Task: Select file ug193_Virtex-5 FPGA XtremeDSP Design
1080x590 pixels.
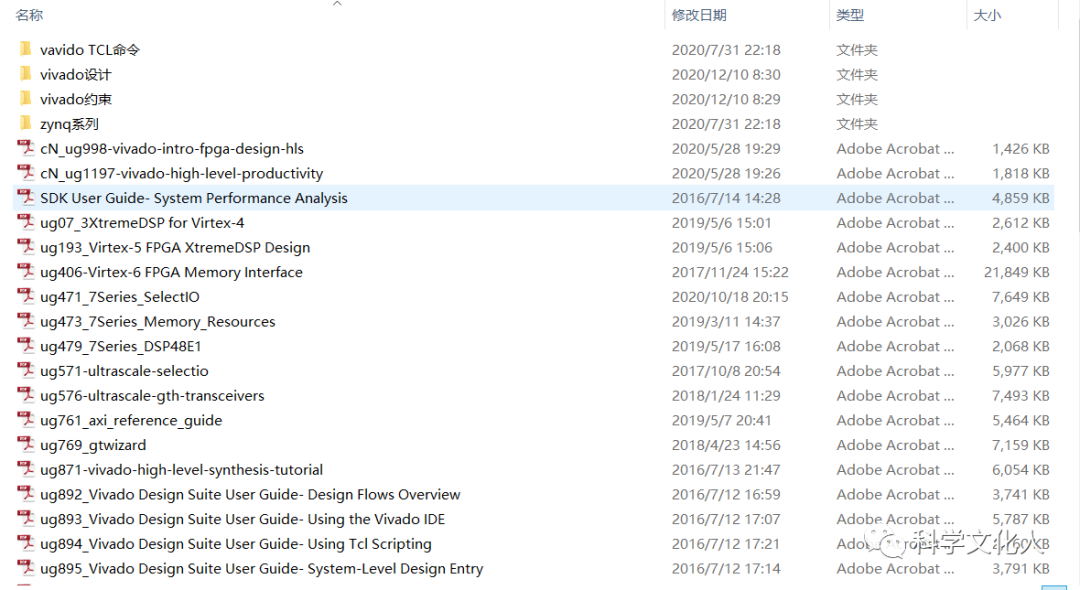Action: pos(175,247)
